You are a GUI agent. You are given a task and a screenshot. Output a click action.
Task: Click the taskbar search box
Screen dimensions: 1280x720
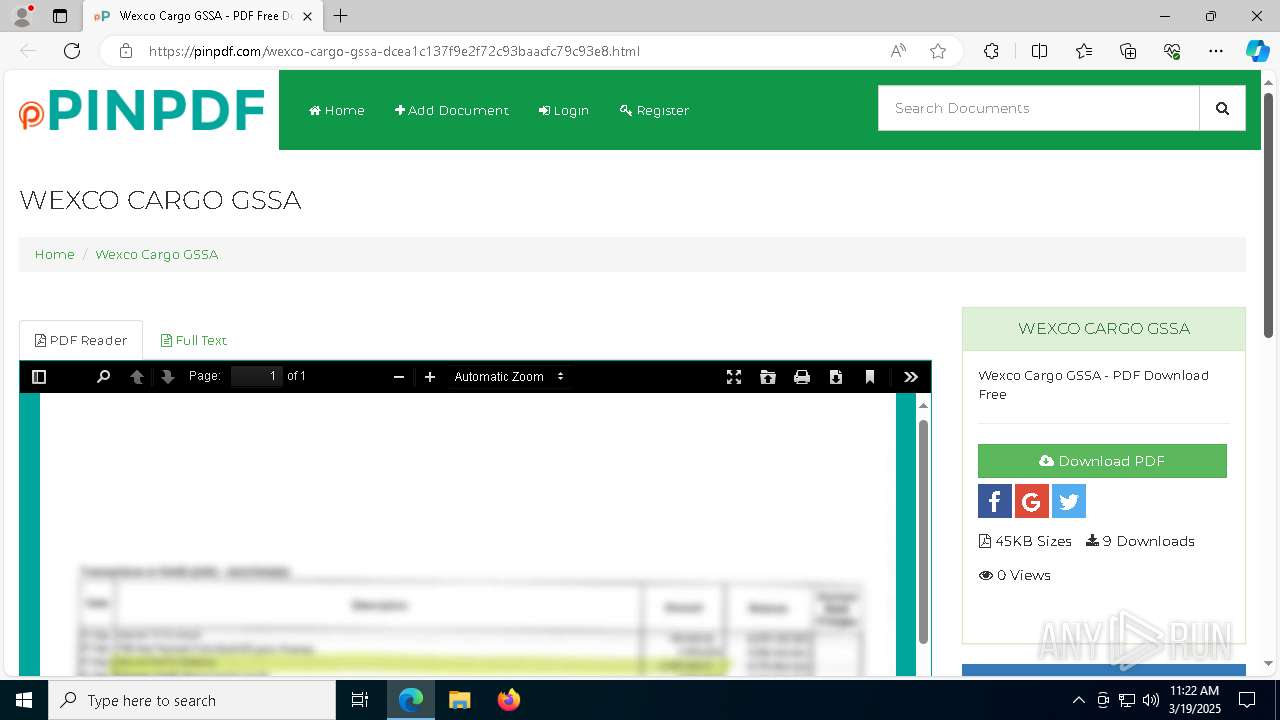click(192, 700)
